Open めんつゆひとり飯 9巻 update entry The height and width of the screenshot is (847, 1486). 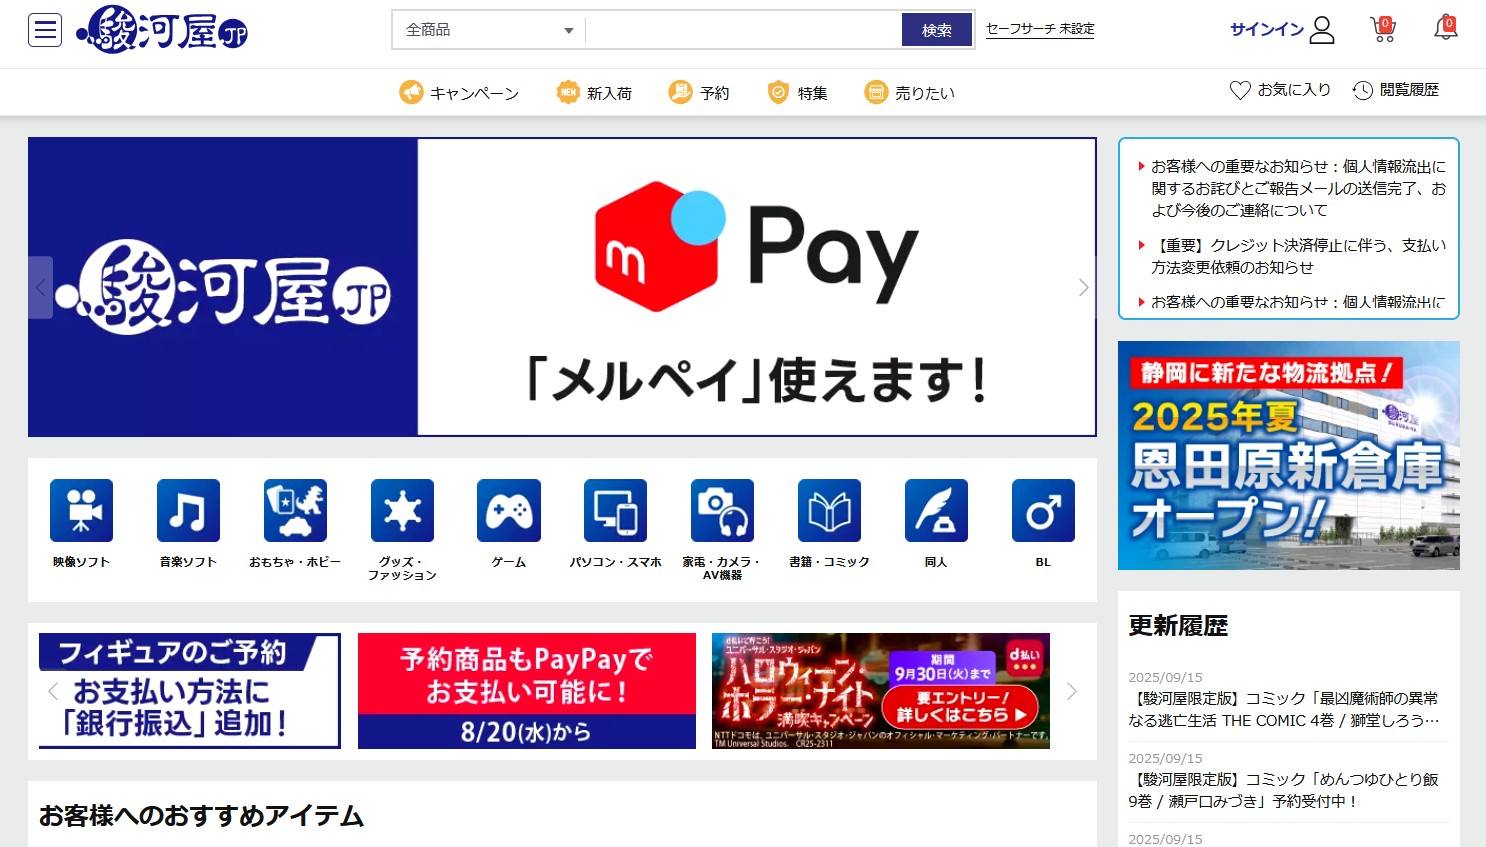1284,790
